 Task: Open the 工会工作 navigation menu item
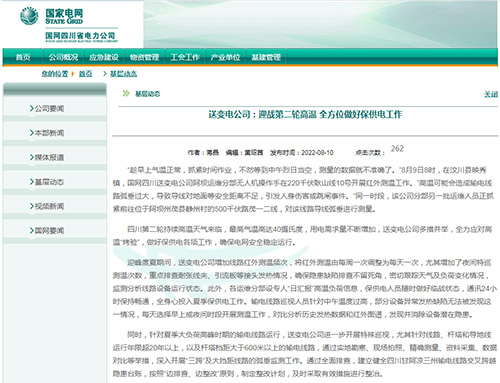coord(185,57)
